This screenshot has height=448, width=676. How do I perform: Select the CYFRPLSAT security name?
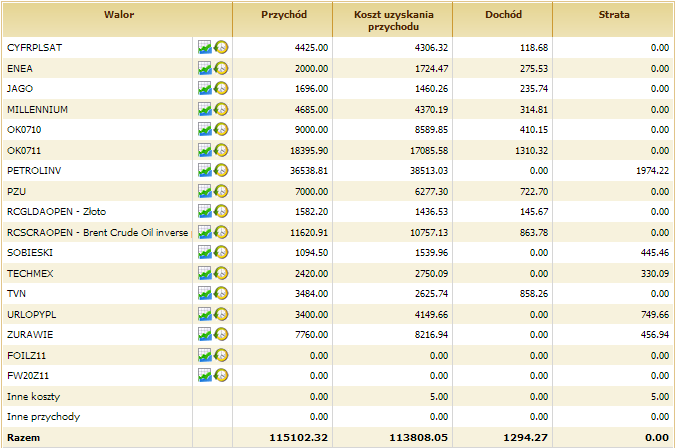34,47
